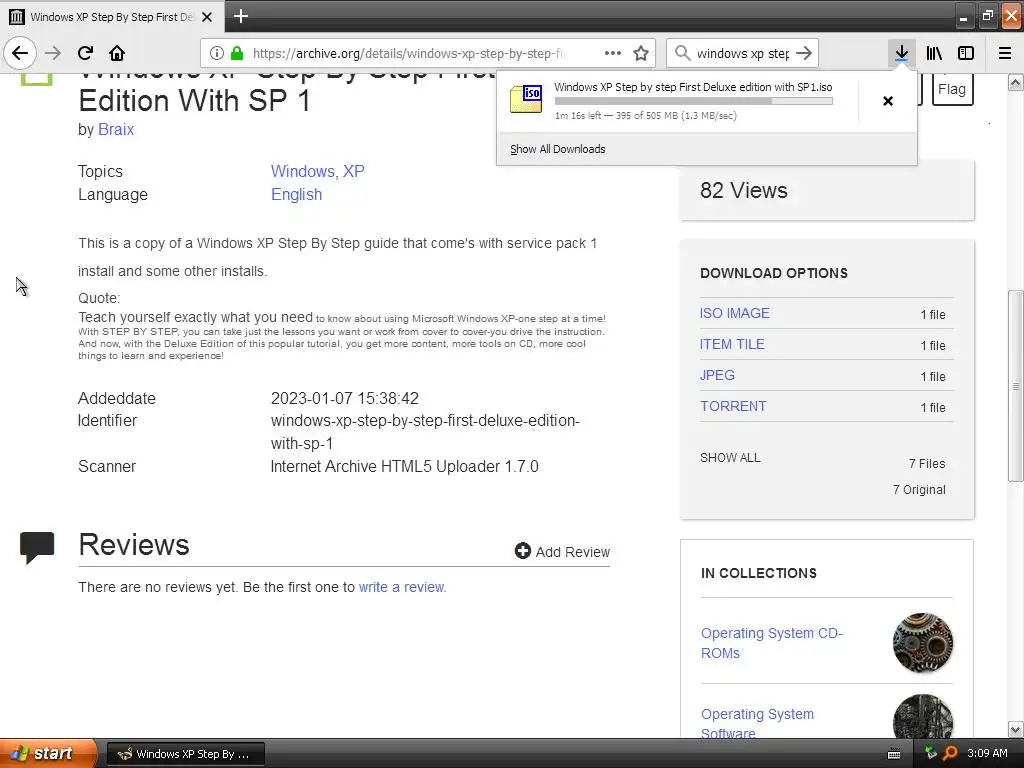Image resolution: width=1024 pixels, height=768 pixels.
Task: Click Show All Downloads
Action: pos(558,149)
